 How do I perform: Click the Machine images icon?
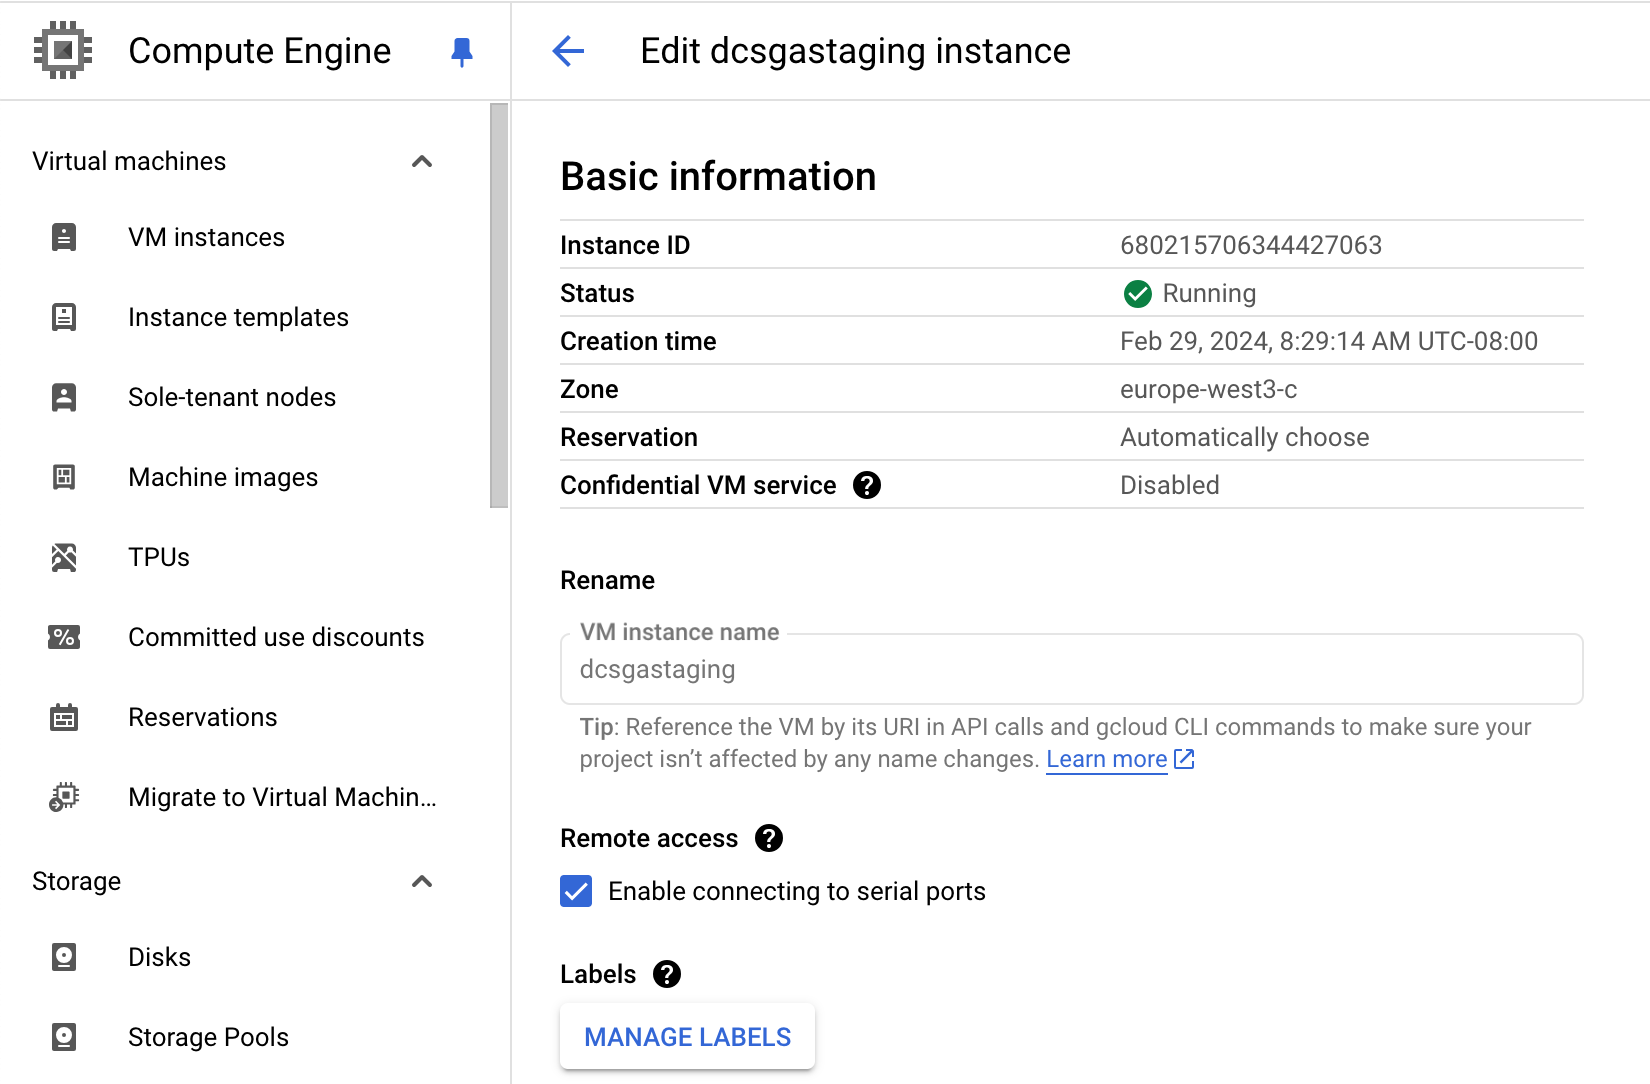point(64,477)
